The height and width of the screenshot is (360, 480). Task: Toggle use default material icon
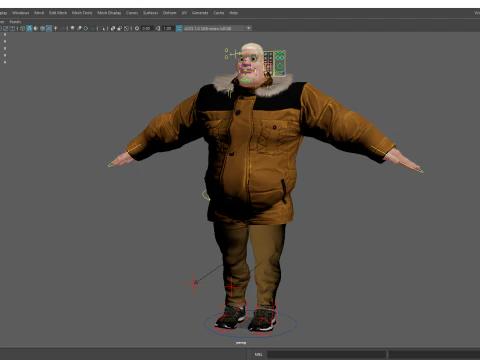coord(36,28)
